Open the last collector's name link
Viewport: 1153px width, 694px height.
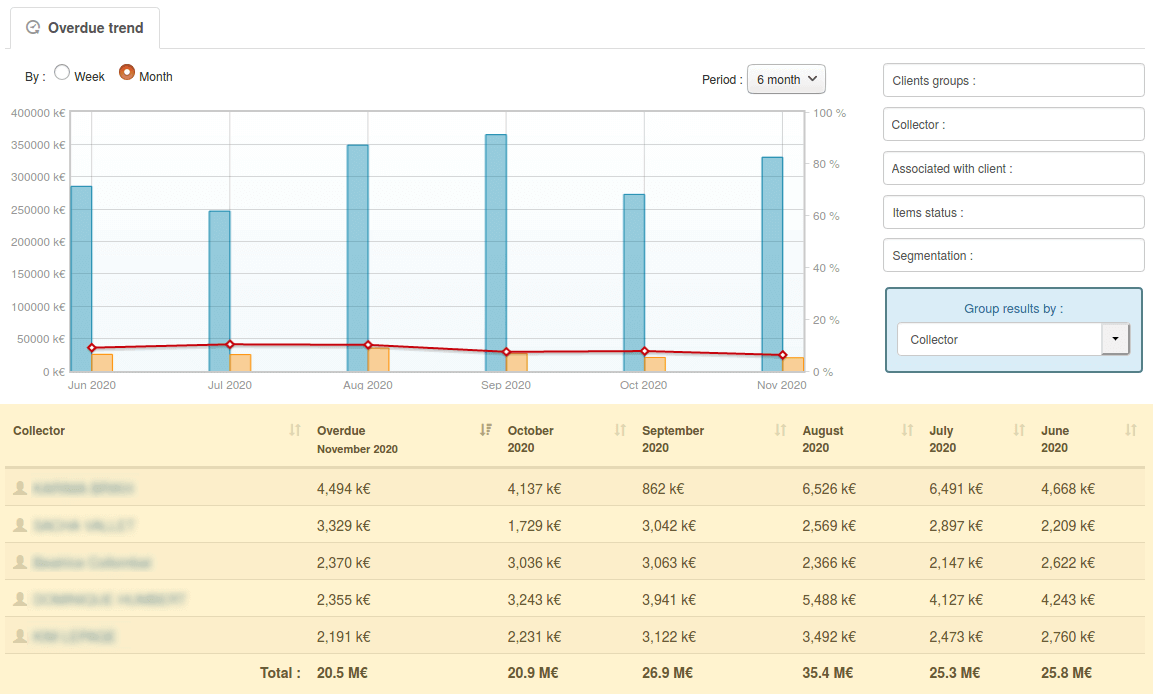pyautogui.click(x=74, y=637)
